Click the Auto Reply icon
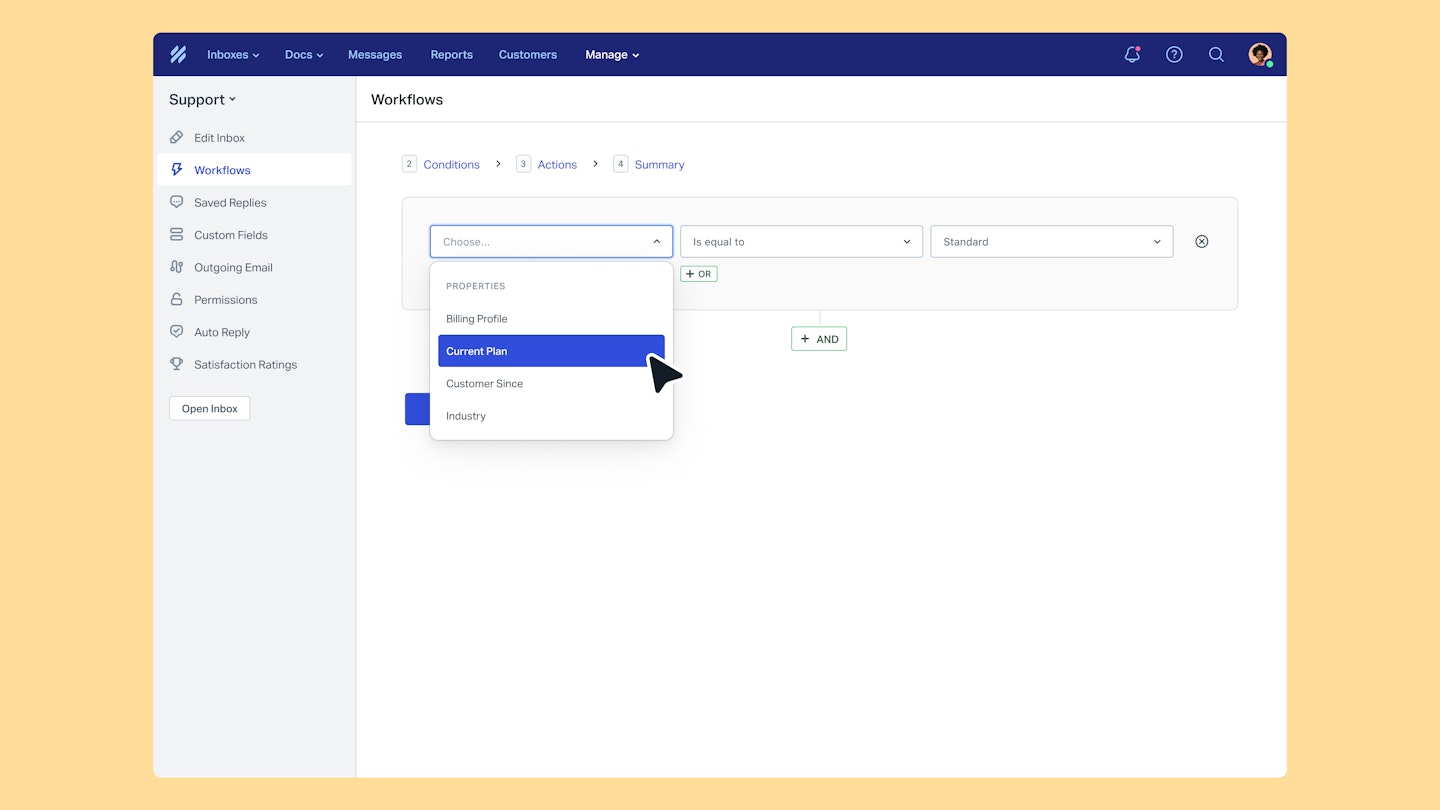This screenshot has width=1440, height=810. 176,331
